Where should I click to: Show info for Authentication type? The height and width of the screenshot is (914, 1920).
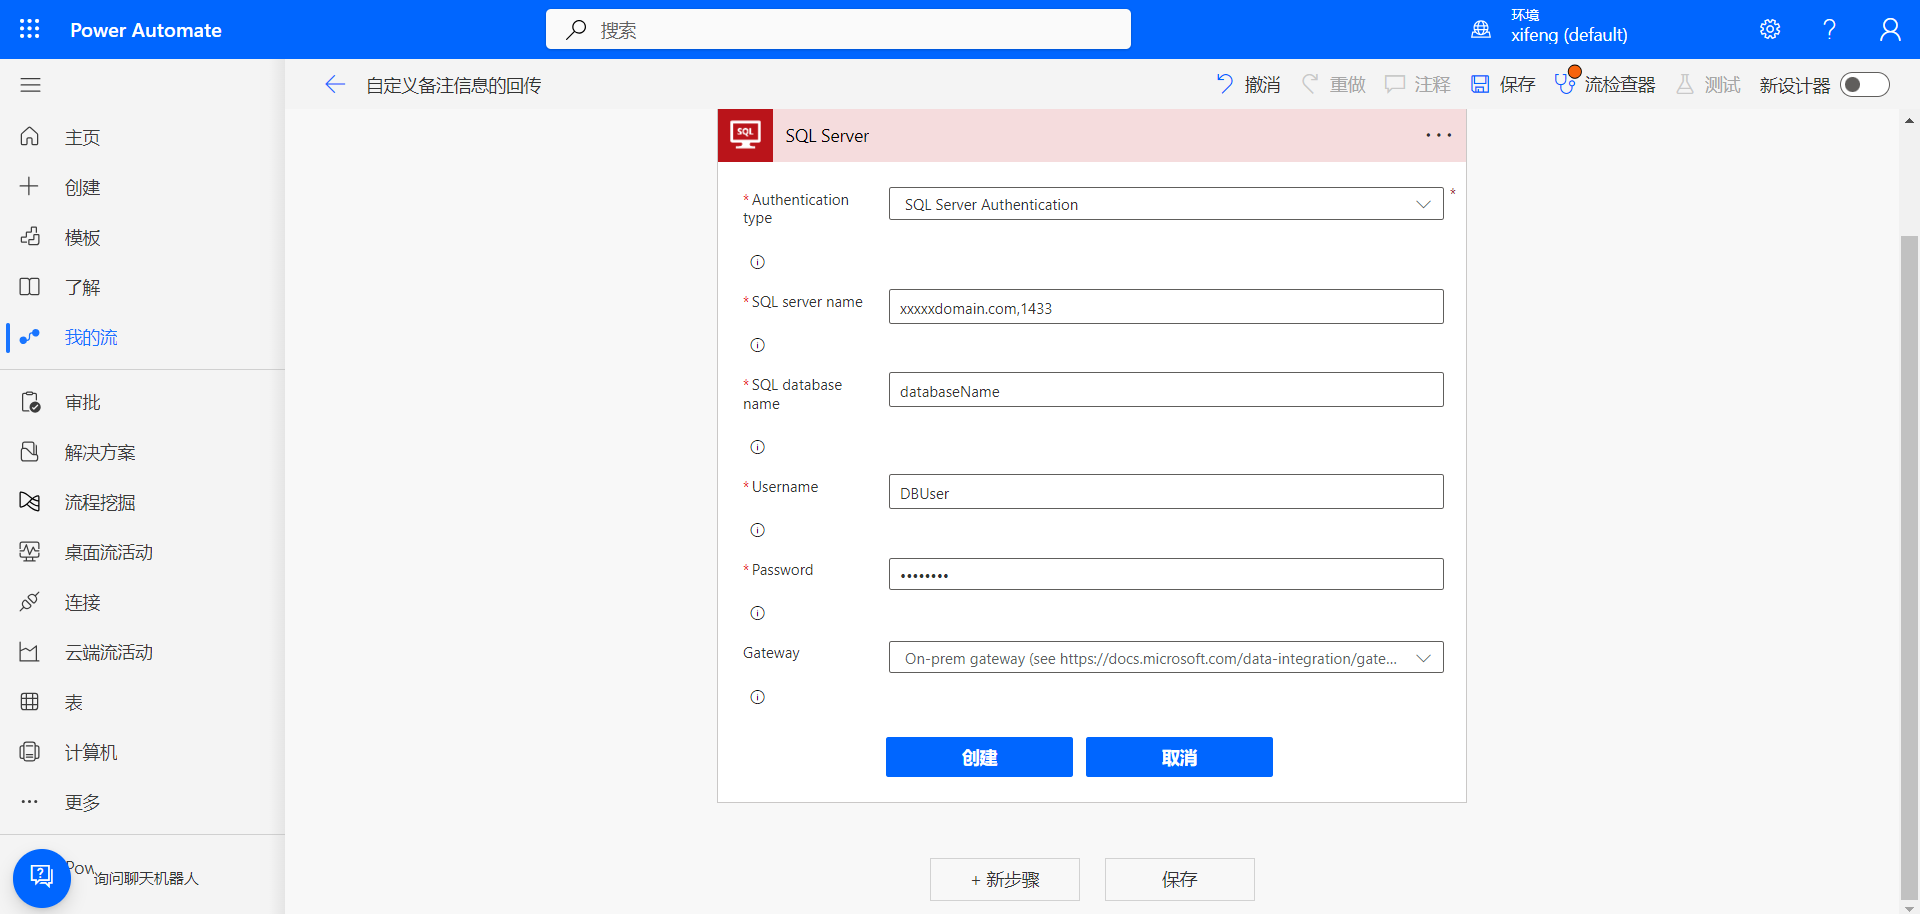click(757, 262)
